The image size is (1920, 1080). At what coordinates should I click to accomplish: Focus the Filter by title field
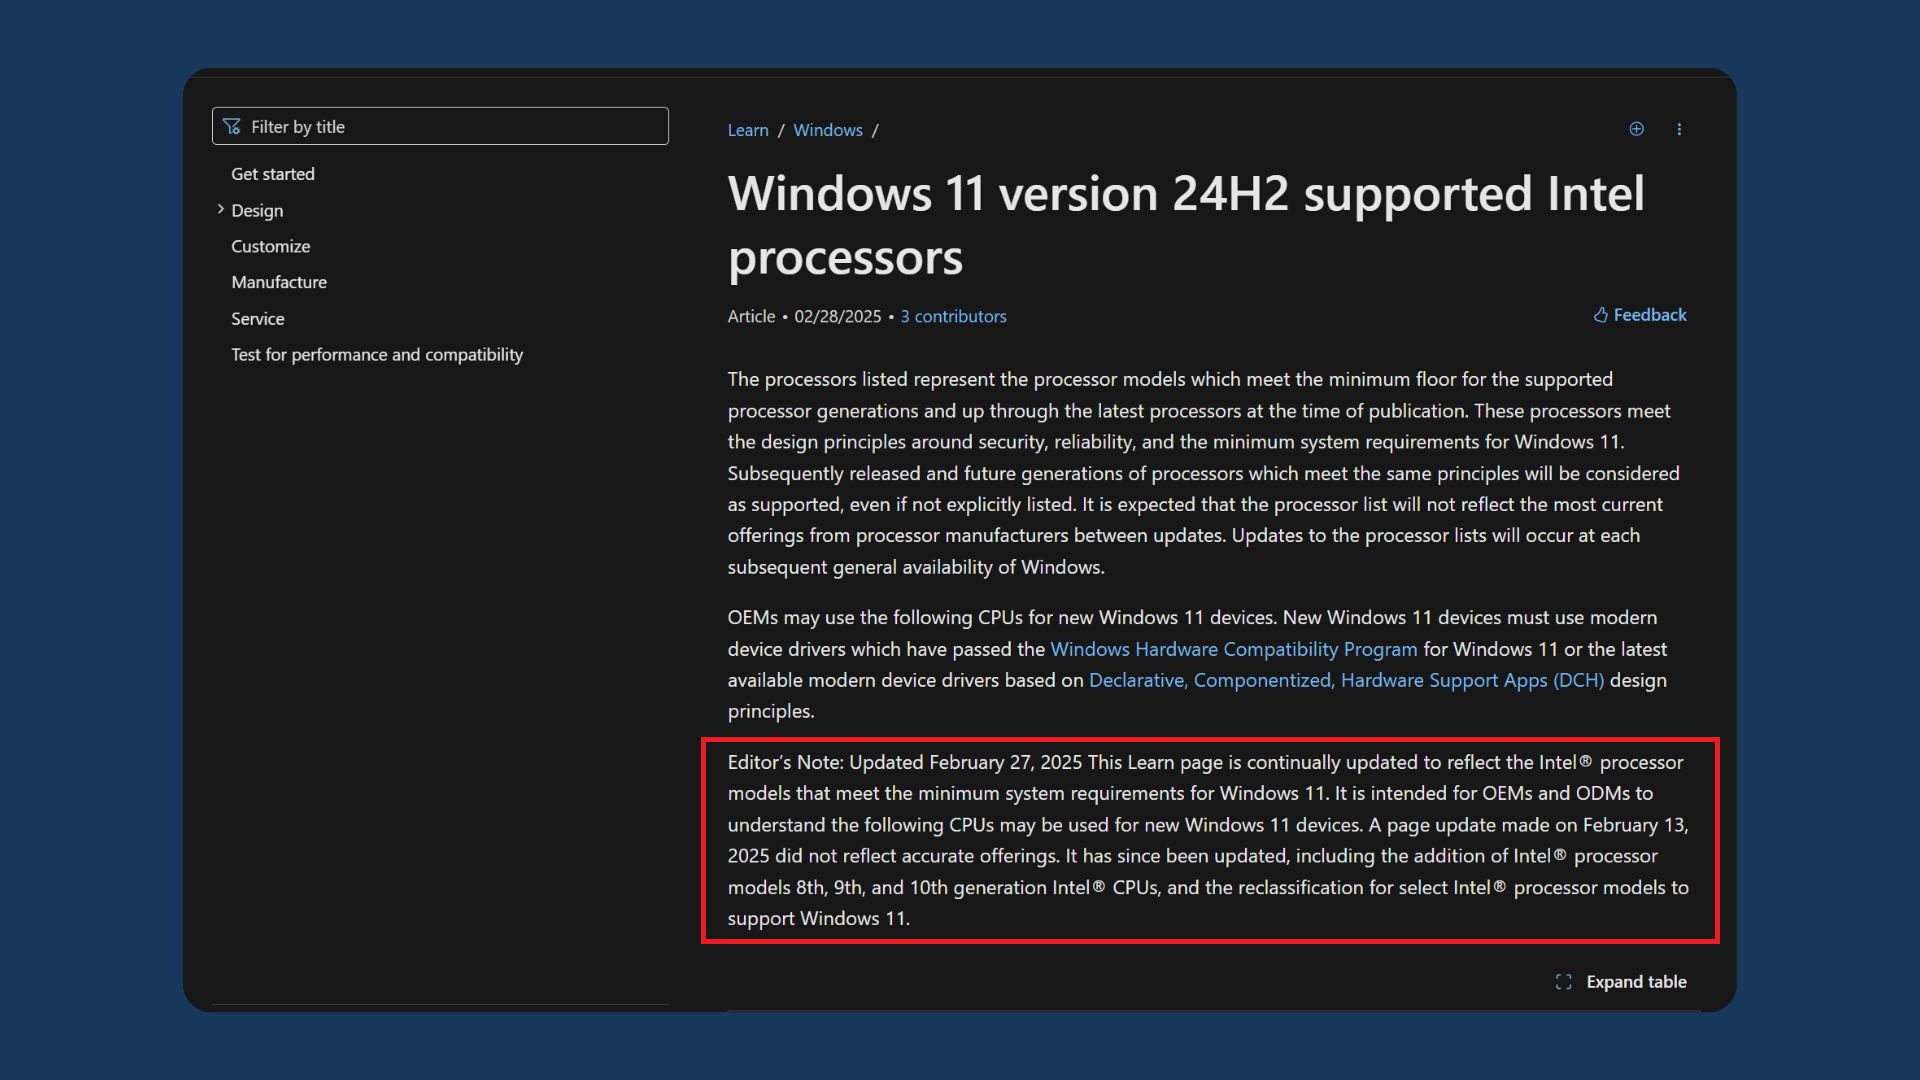coord(440,126)
